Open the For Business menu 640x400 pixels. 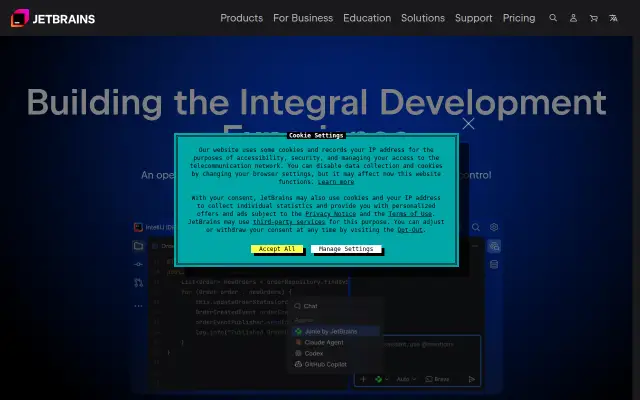click(x=303, y=18)
